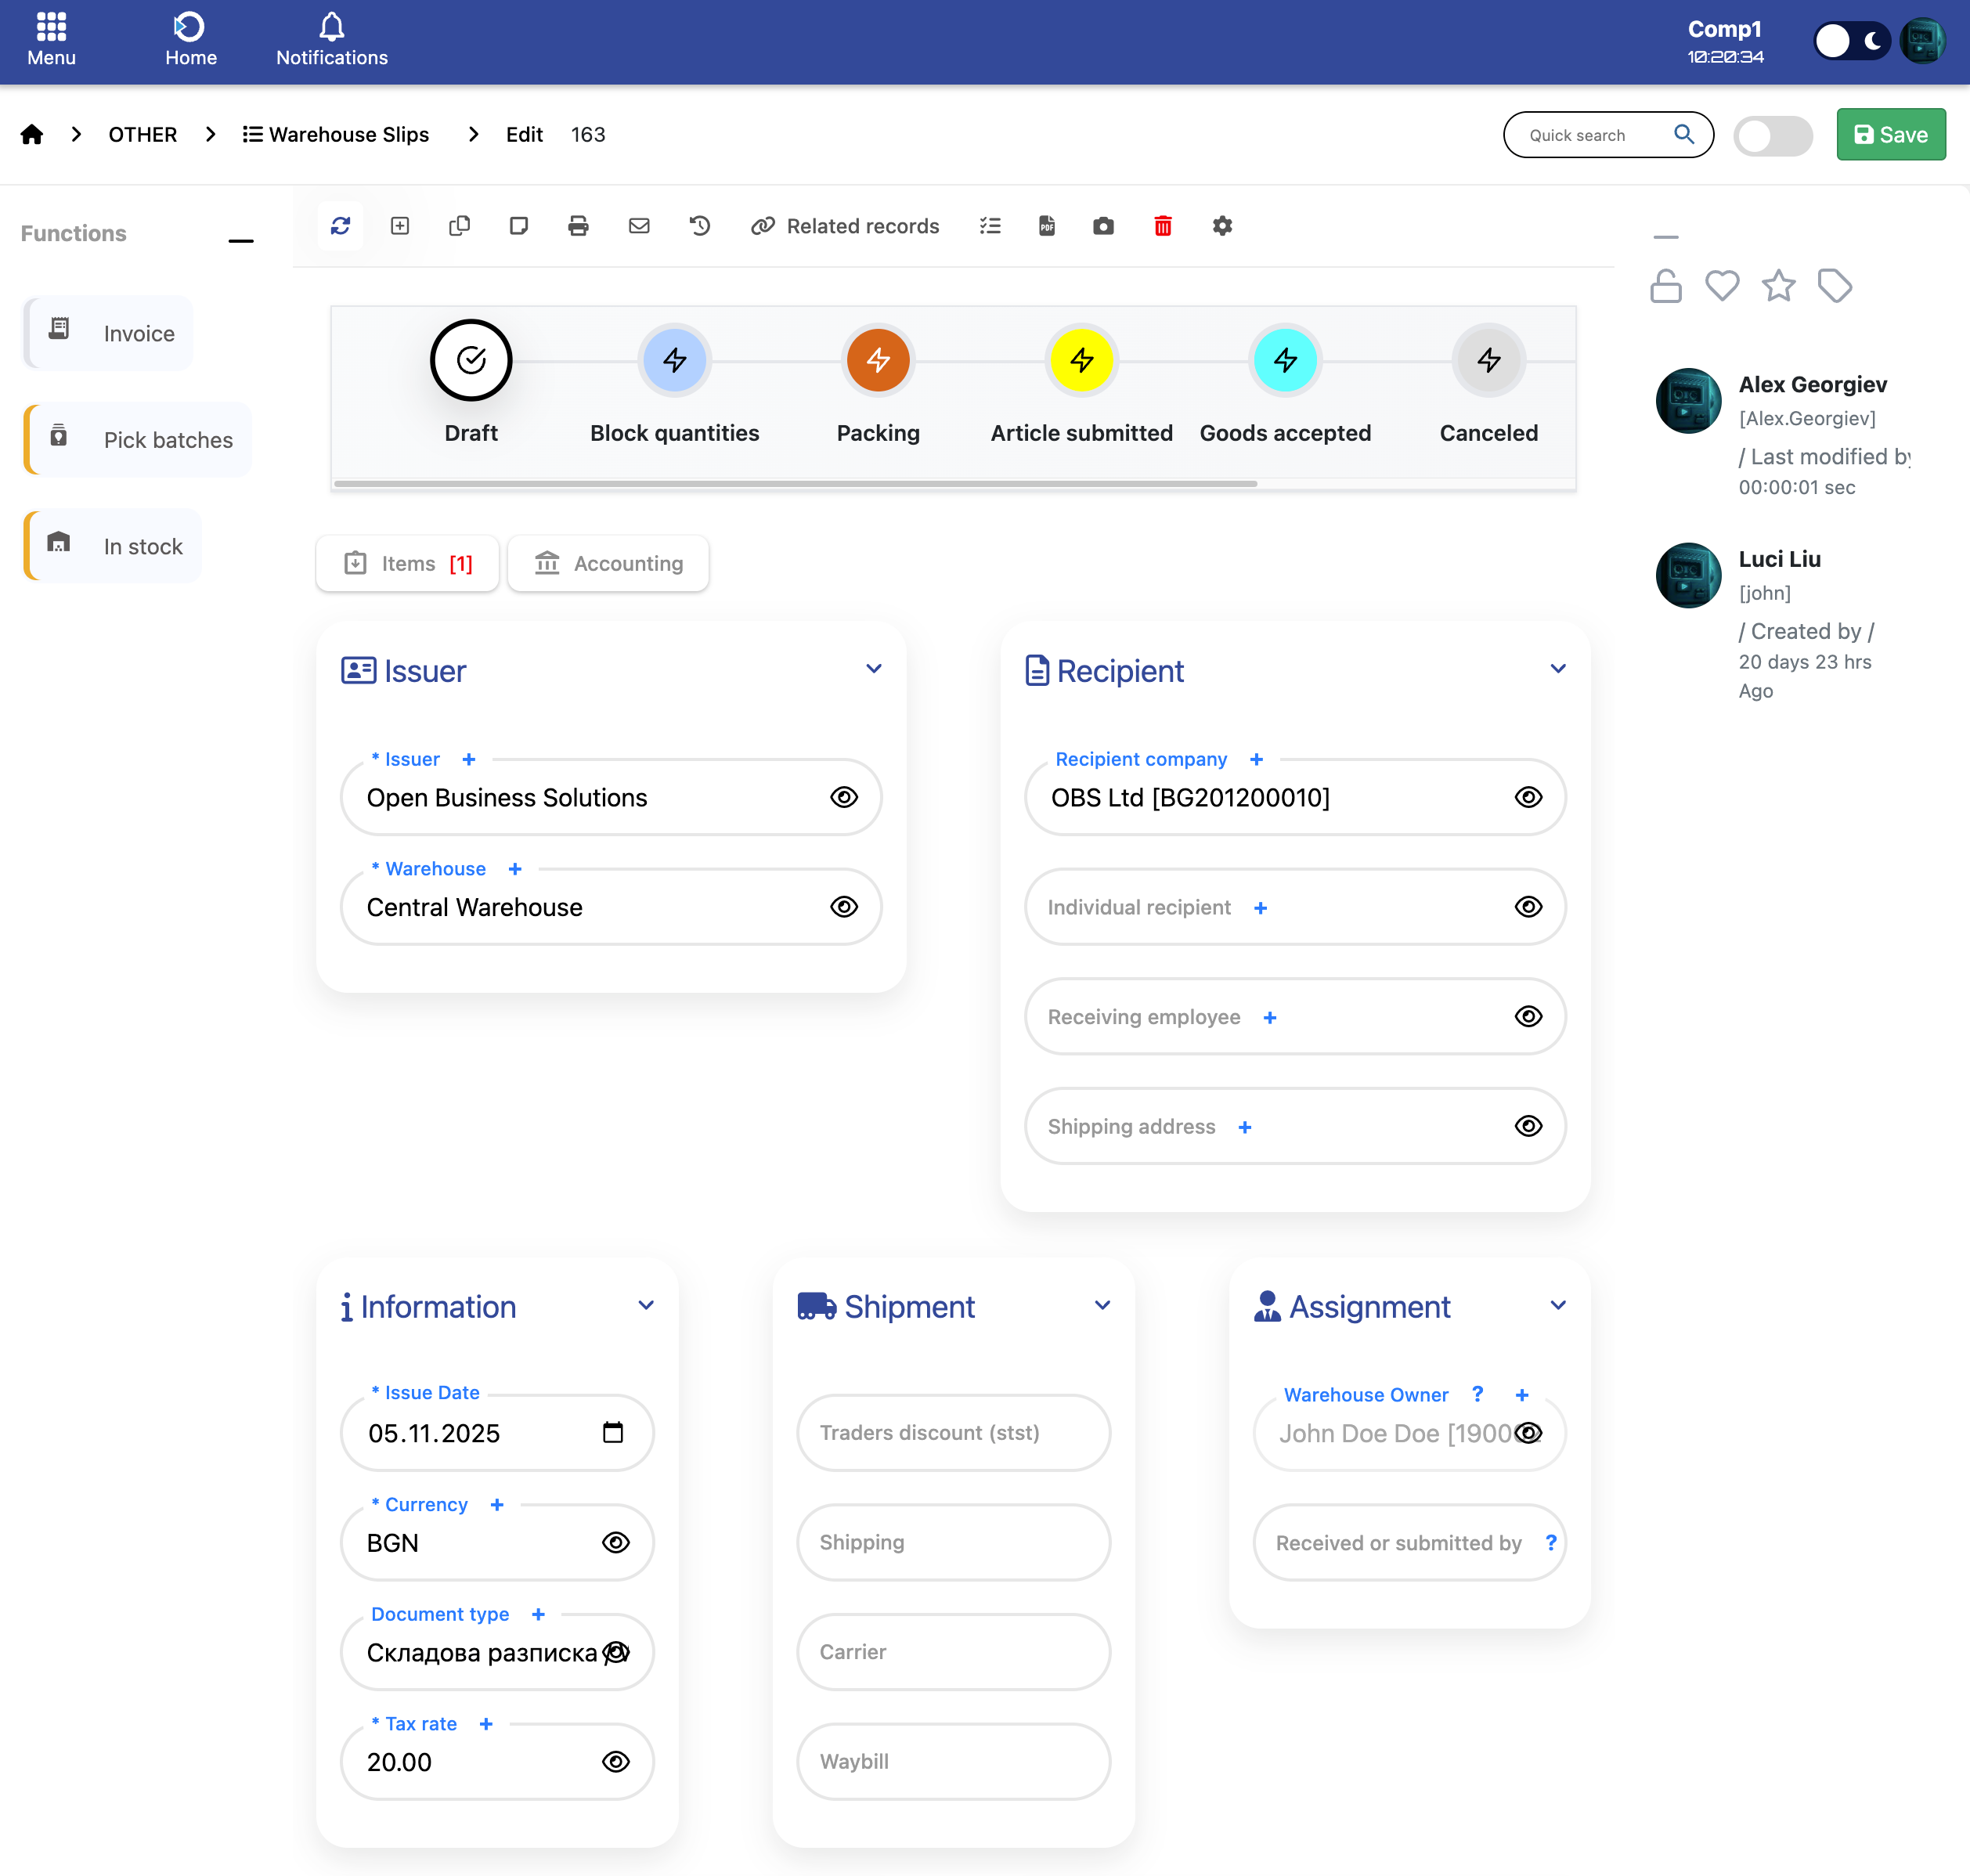Screen dimensions: 1970x1876
Task: Click the green Save button
Action: click(x=1890, y=135)
